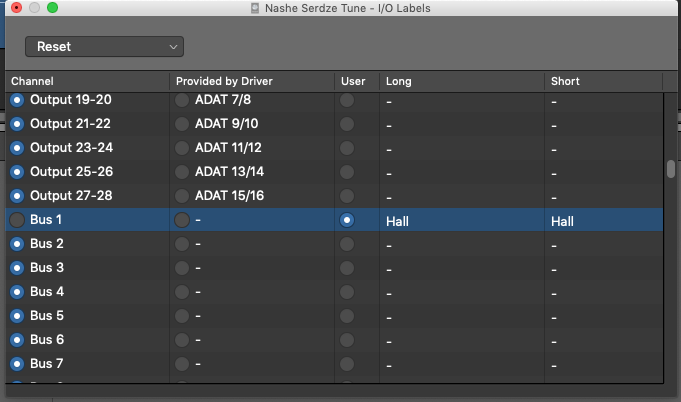The width and height of the screenshot is (681, 402).
Task: Choose ADAT 9/10 driver label radio
Action: click(x=182, y=124)
